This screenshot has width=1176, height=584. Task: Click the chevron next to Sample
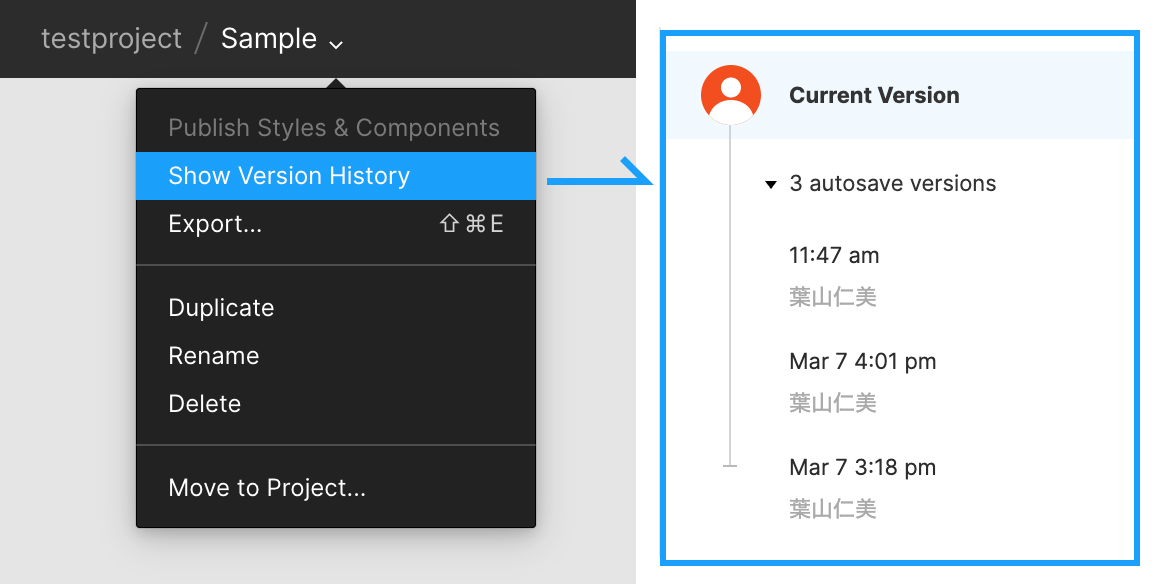pyautogui.click(x=337, y=44)
